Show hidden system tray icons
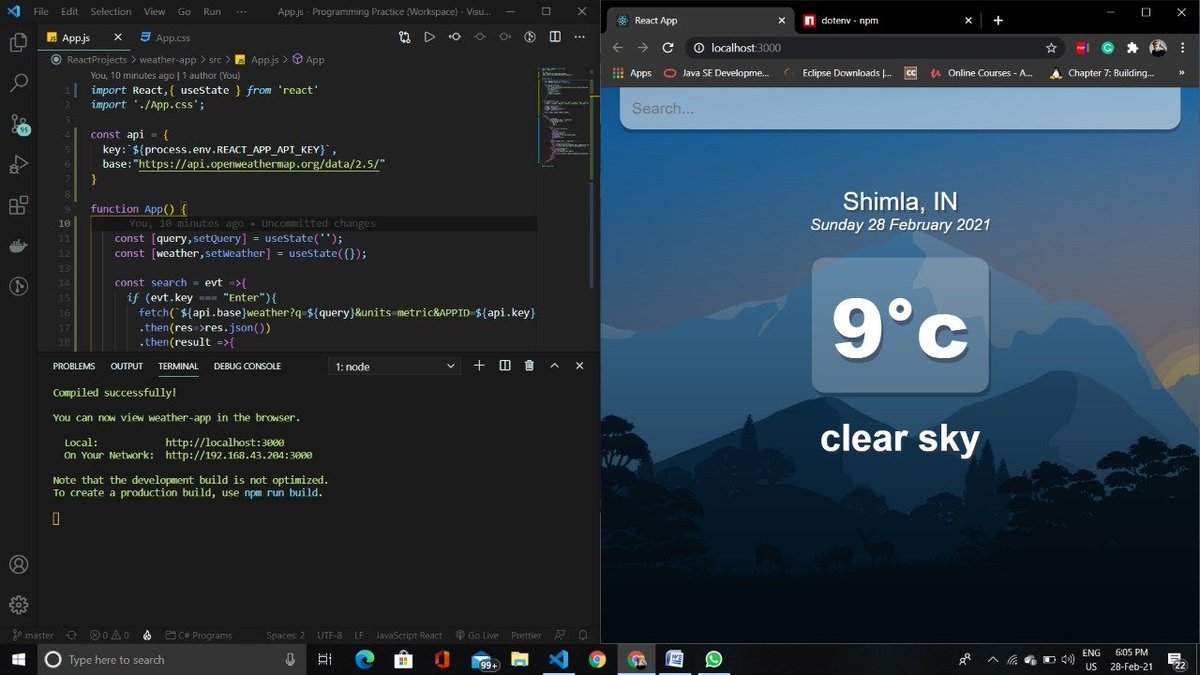The height and width of the screenshot is (675, 1200). [992, 659]
